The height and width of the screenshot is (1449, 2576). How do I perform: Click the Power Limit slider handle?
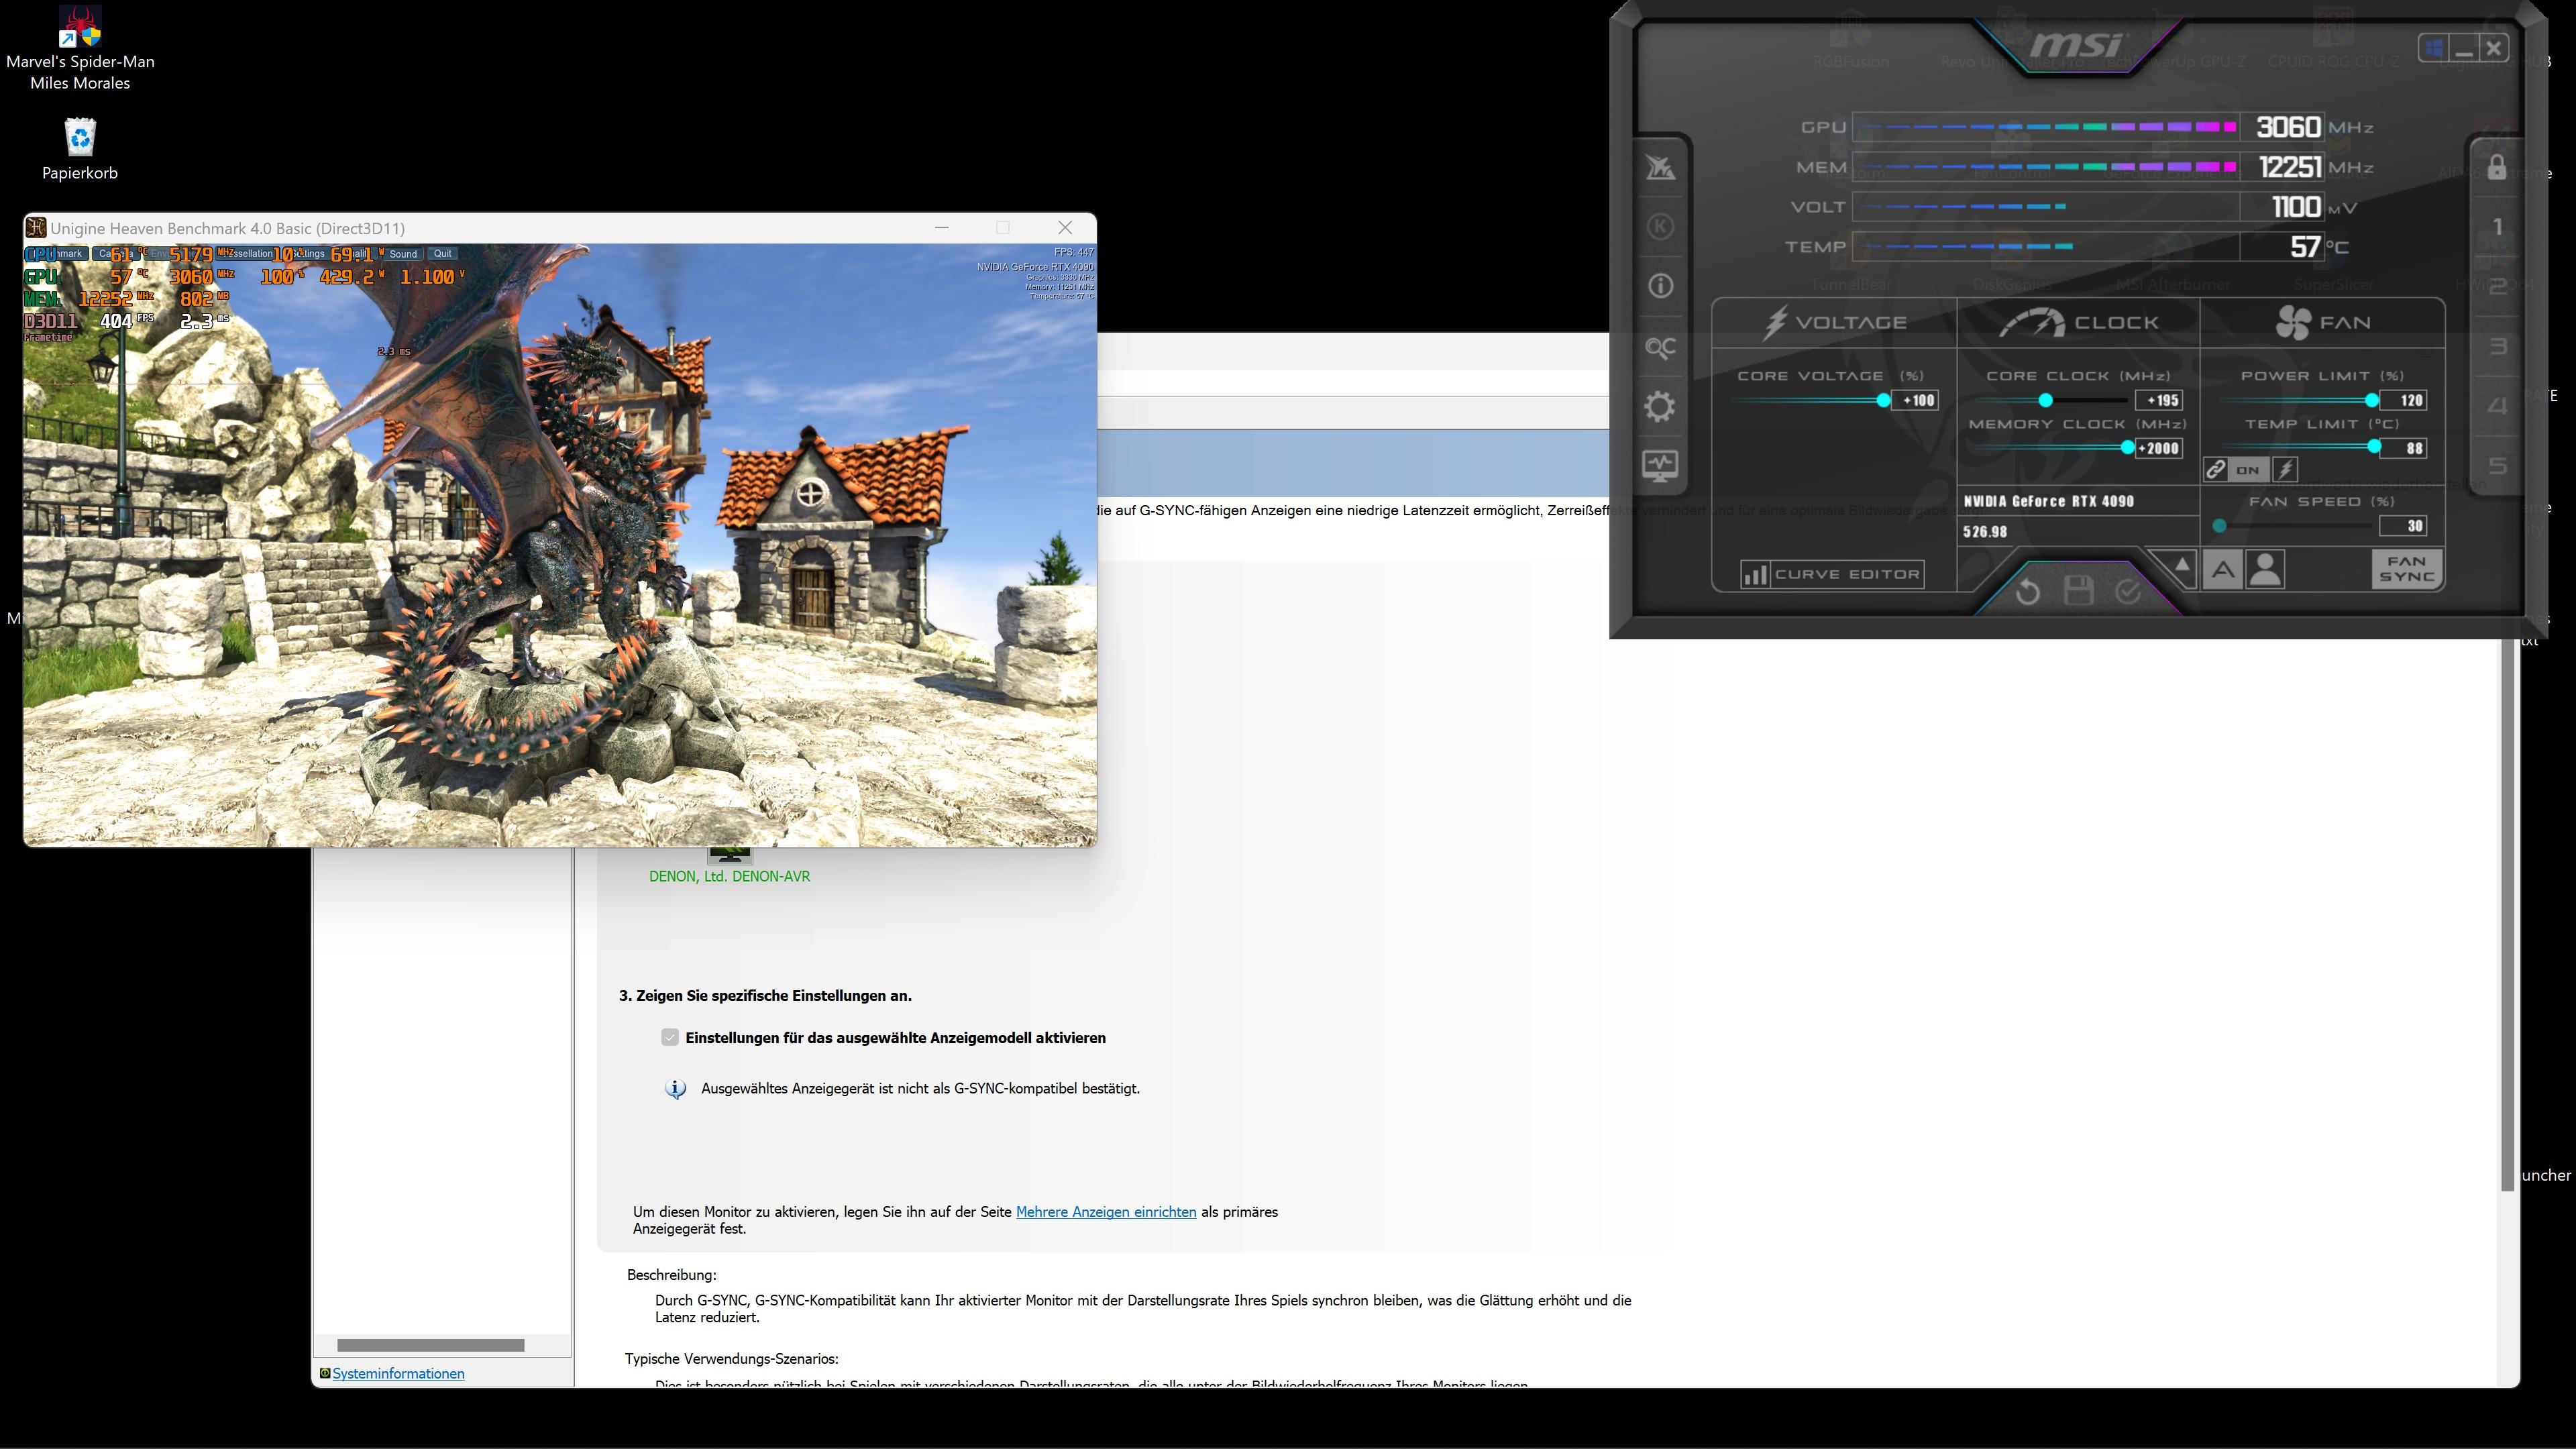(2372, 400)
